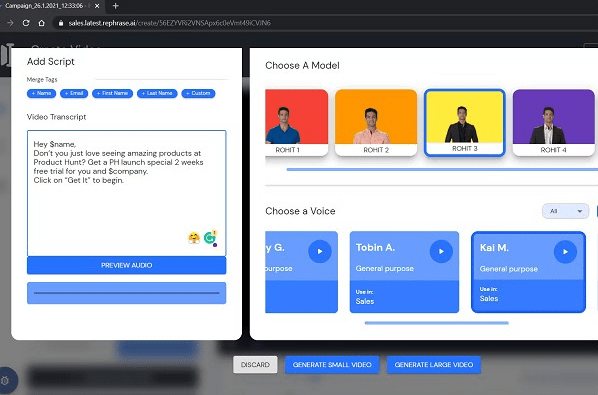Play the partially visible G. voice sample

(320, 252)
